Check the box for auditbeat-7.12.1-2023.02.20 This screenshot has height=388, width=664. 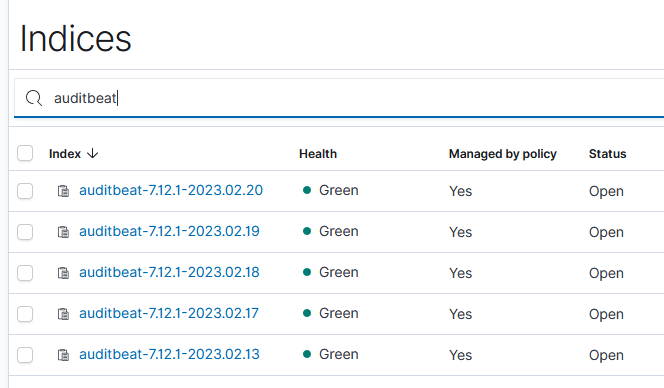coord(25,191)
